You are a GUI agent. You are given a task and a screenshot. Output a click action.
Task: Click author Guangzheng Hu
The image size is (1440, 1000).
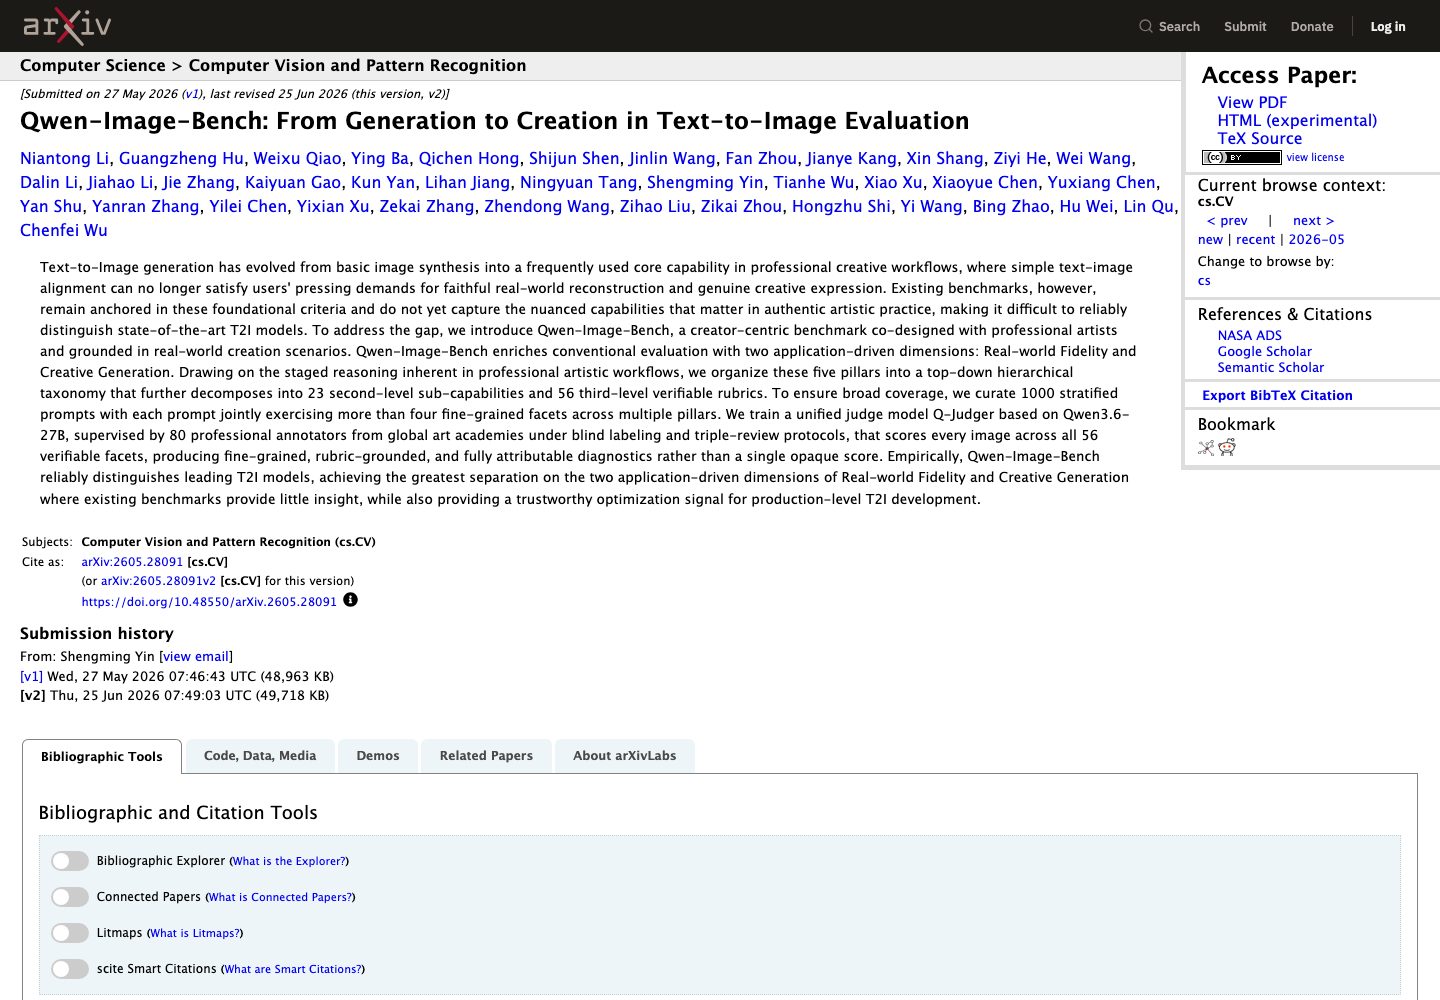pyautogui.click(x=181, y=158)
